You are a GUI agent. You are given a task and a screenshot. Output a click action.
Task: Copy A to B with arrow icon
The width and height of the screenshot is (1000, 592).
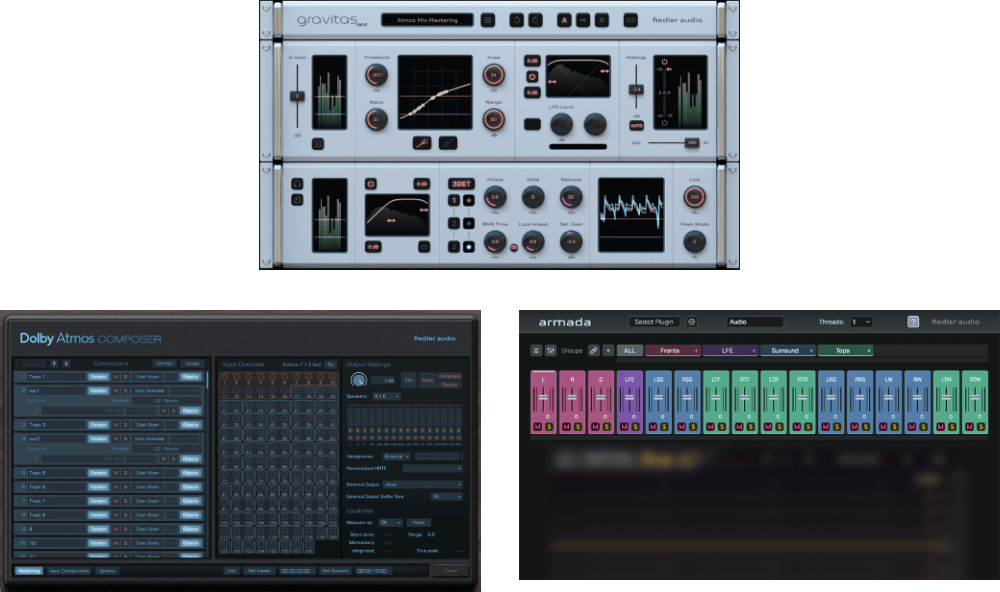(583, 20)
